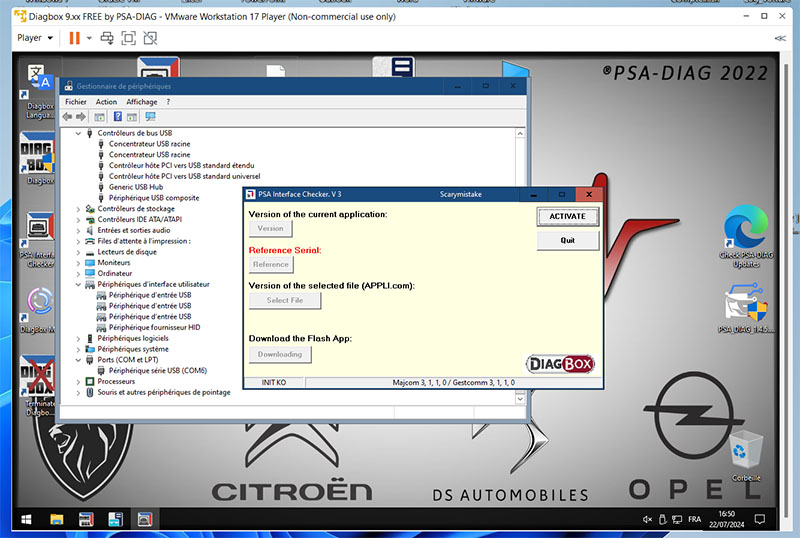Screen dimensions: 800x538
Task: Select Souris et autres périphériques de pointage
Action: (164, 393)
